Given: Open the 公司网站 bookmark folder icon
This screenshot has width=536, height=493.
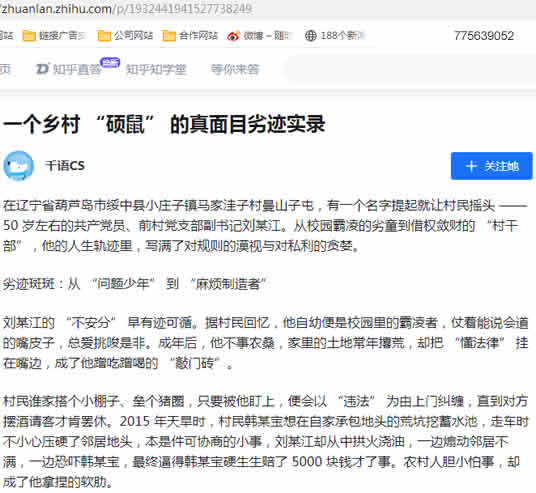Looking at the screenshot, I should [104, 36].
